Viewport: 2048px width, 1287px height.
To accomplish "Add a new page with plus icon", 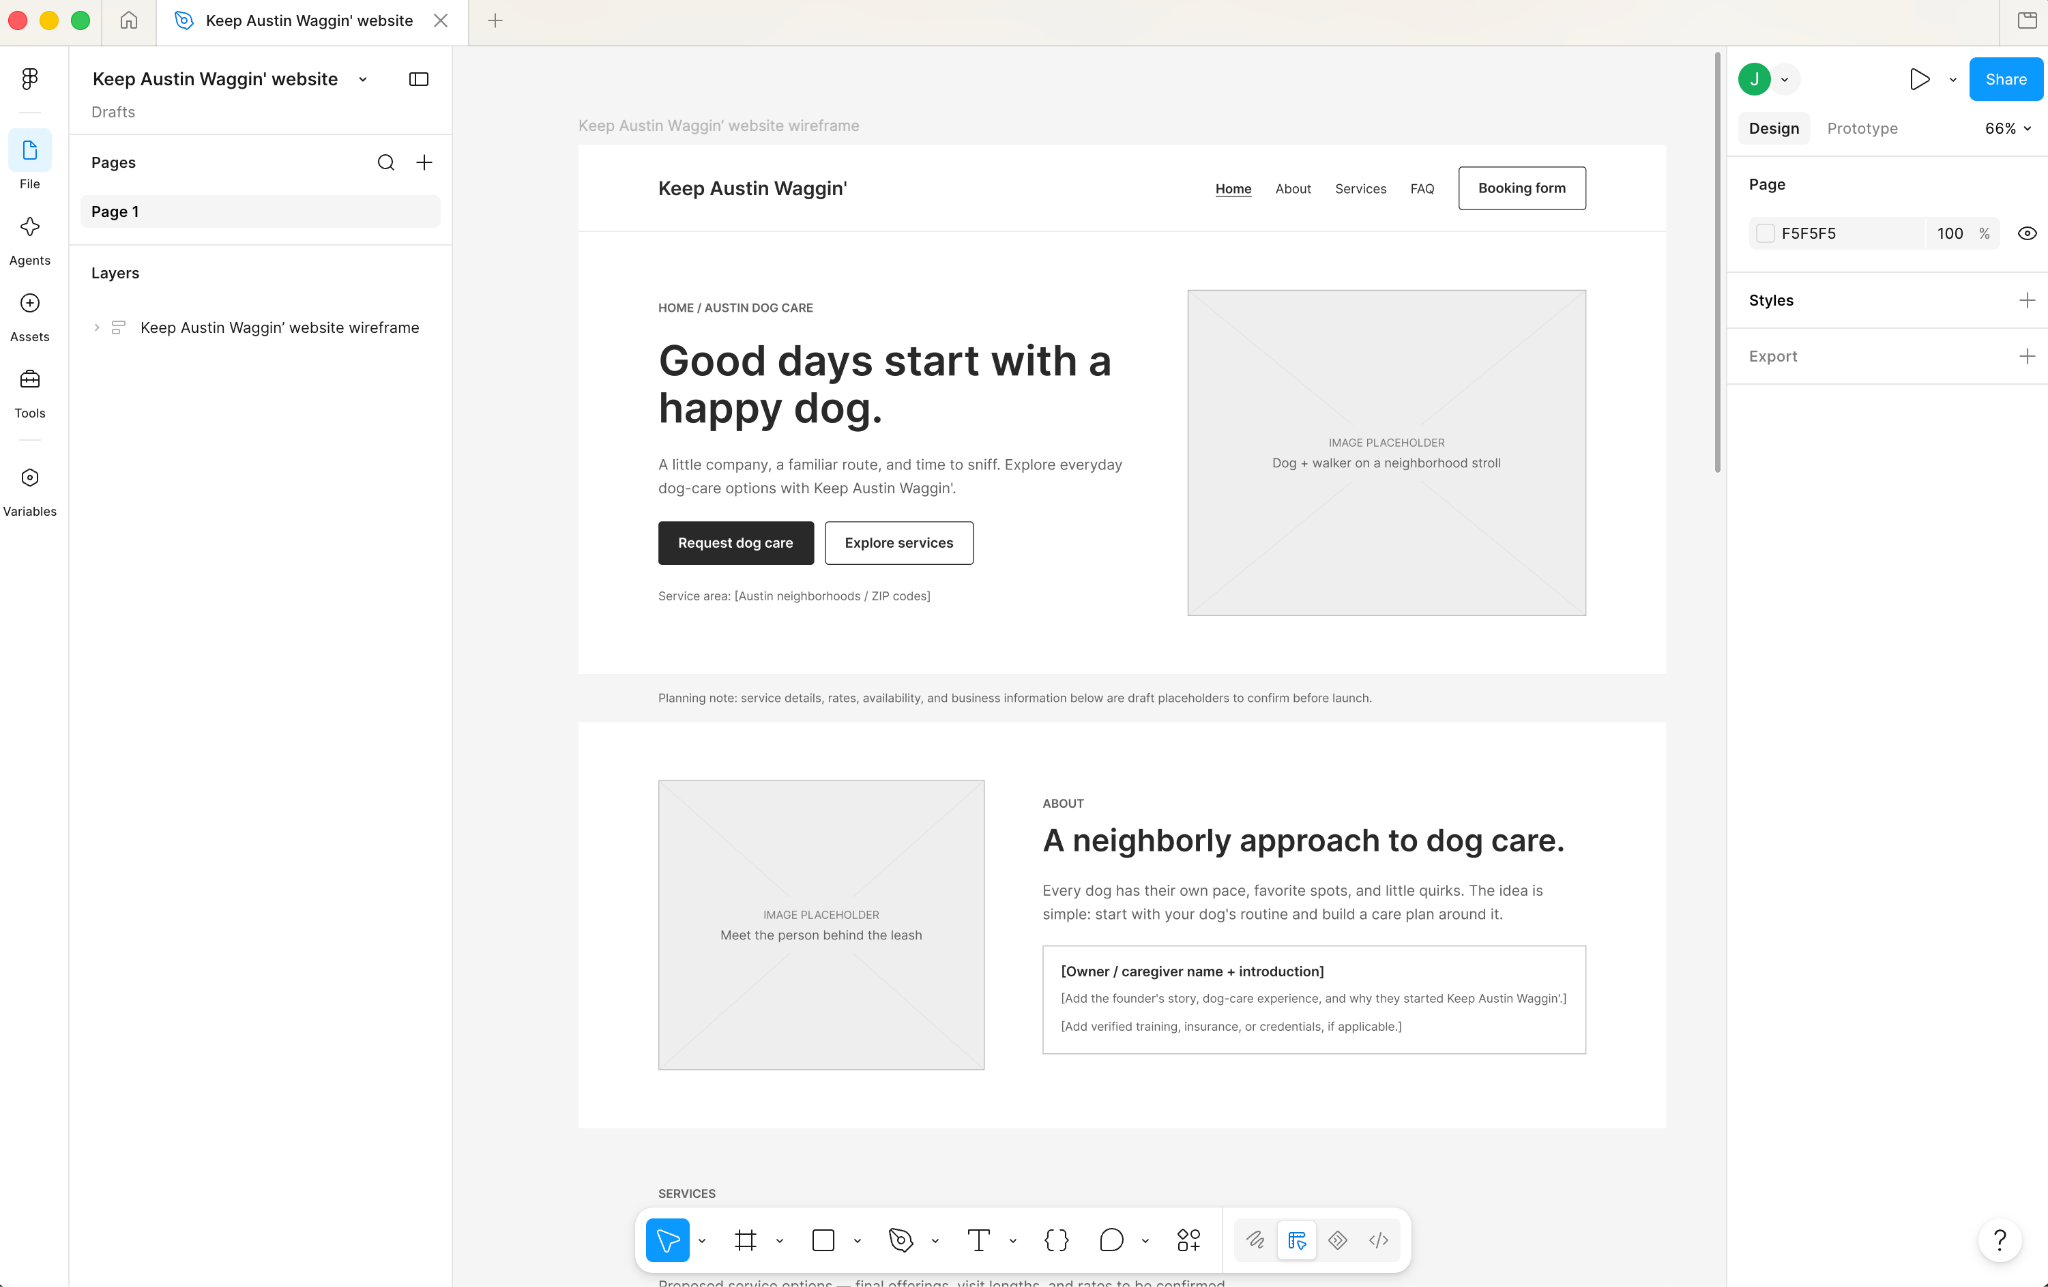I will pos(424,163).
